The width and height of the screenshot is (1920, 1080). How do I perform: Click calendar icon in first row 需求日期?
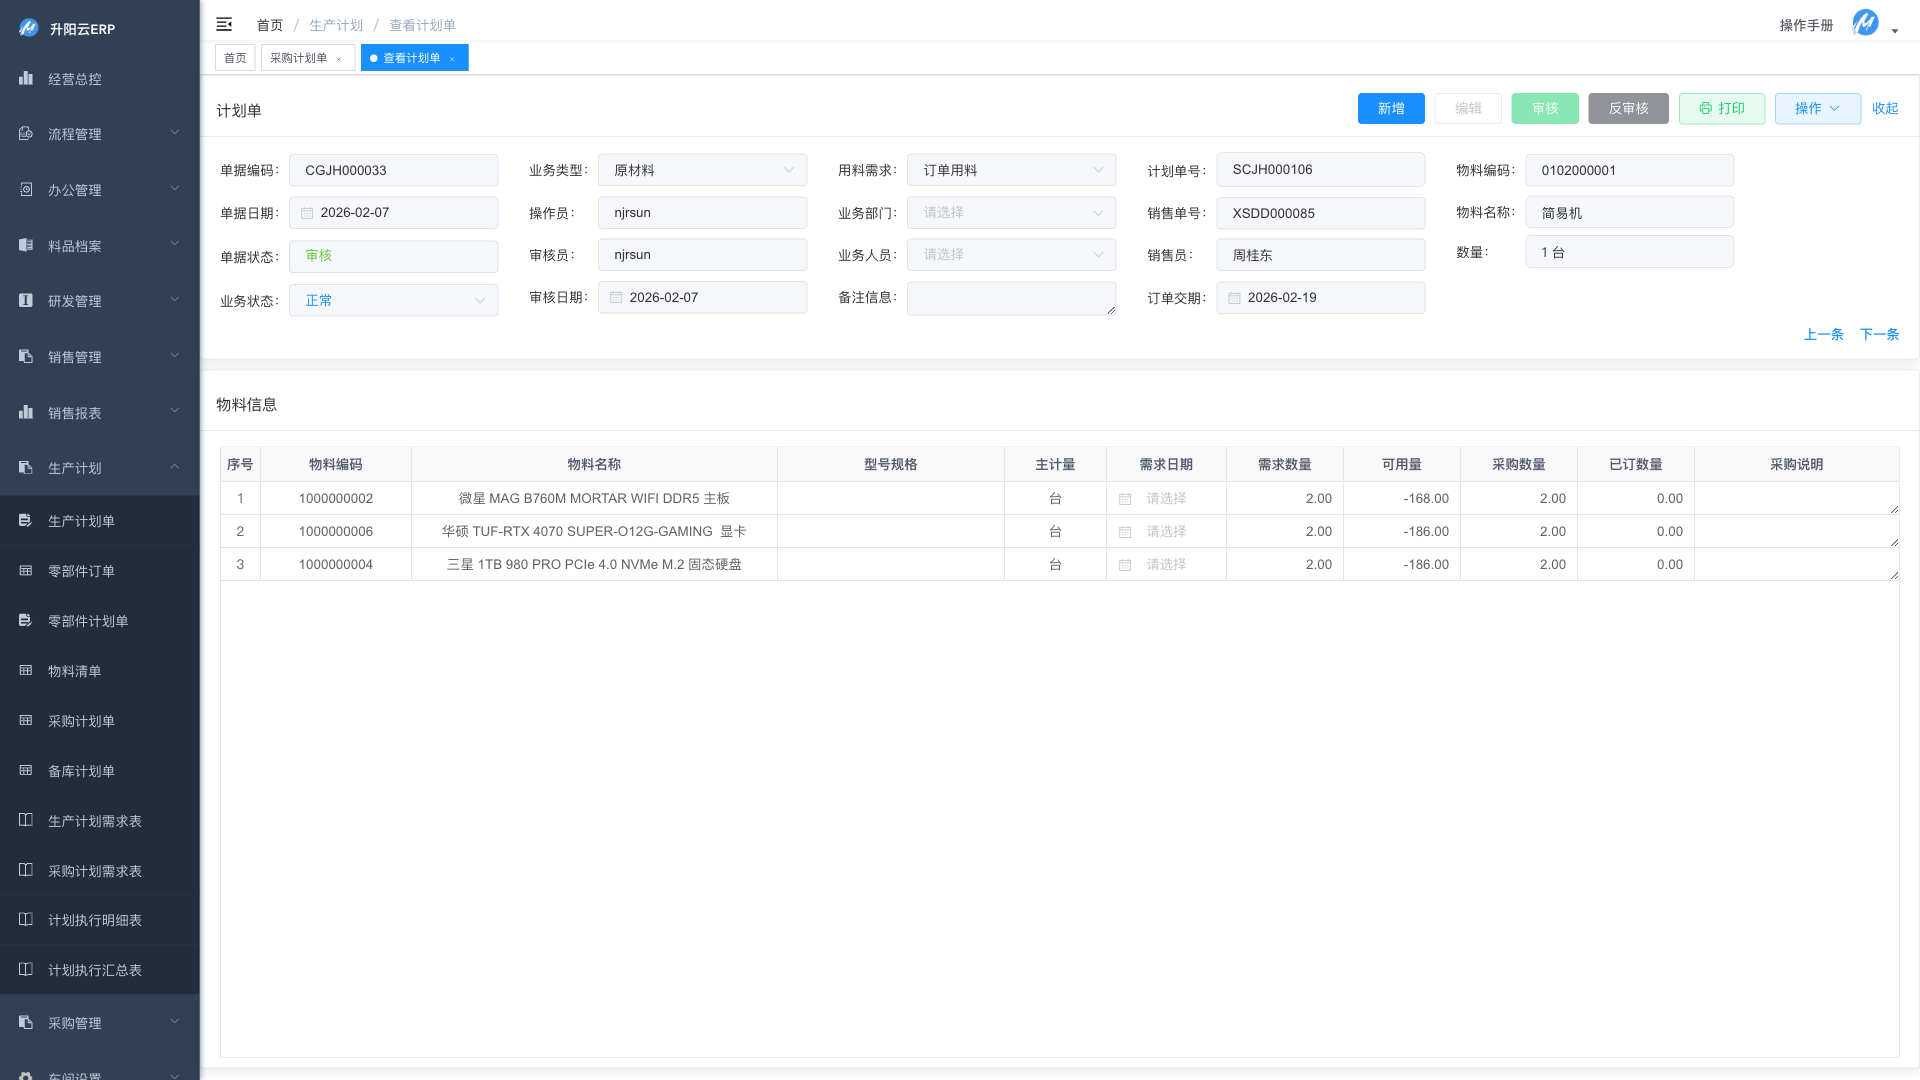[1125, 499]
